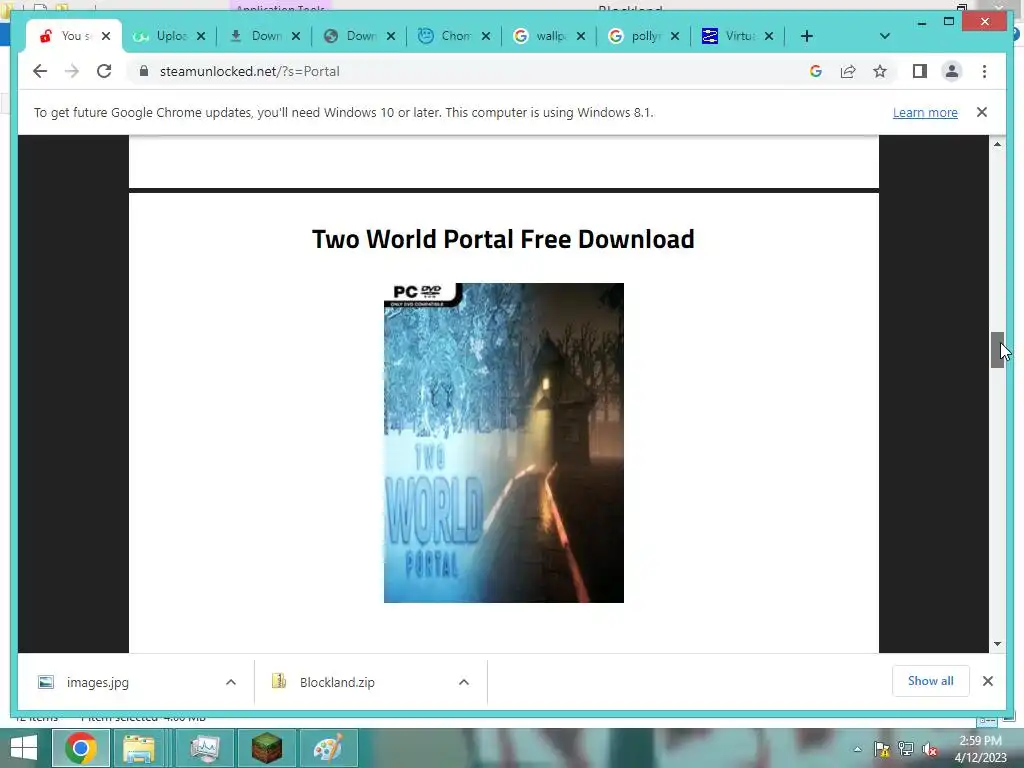Close the Chom tab

pos(486,36)
